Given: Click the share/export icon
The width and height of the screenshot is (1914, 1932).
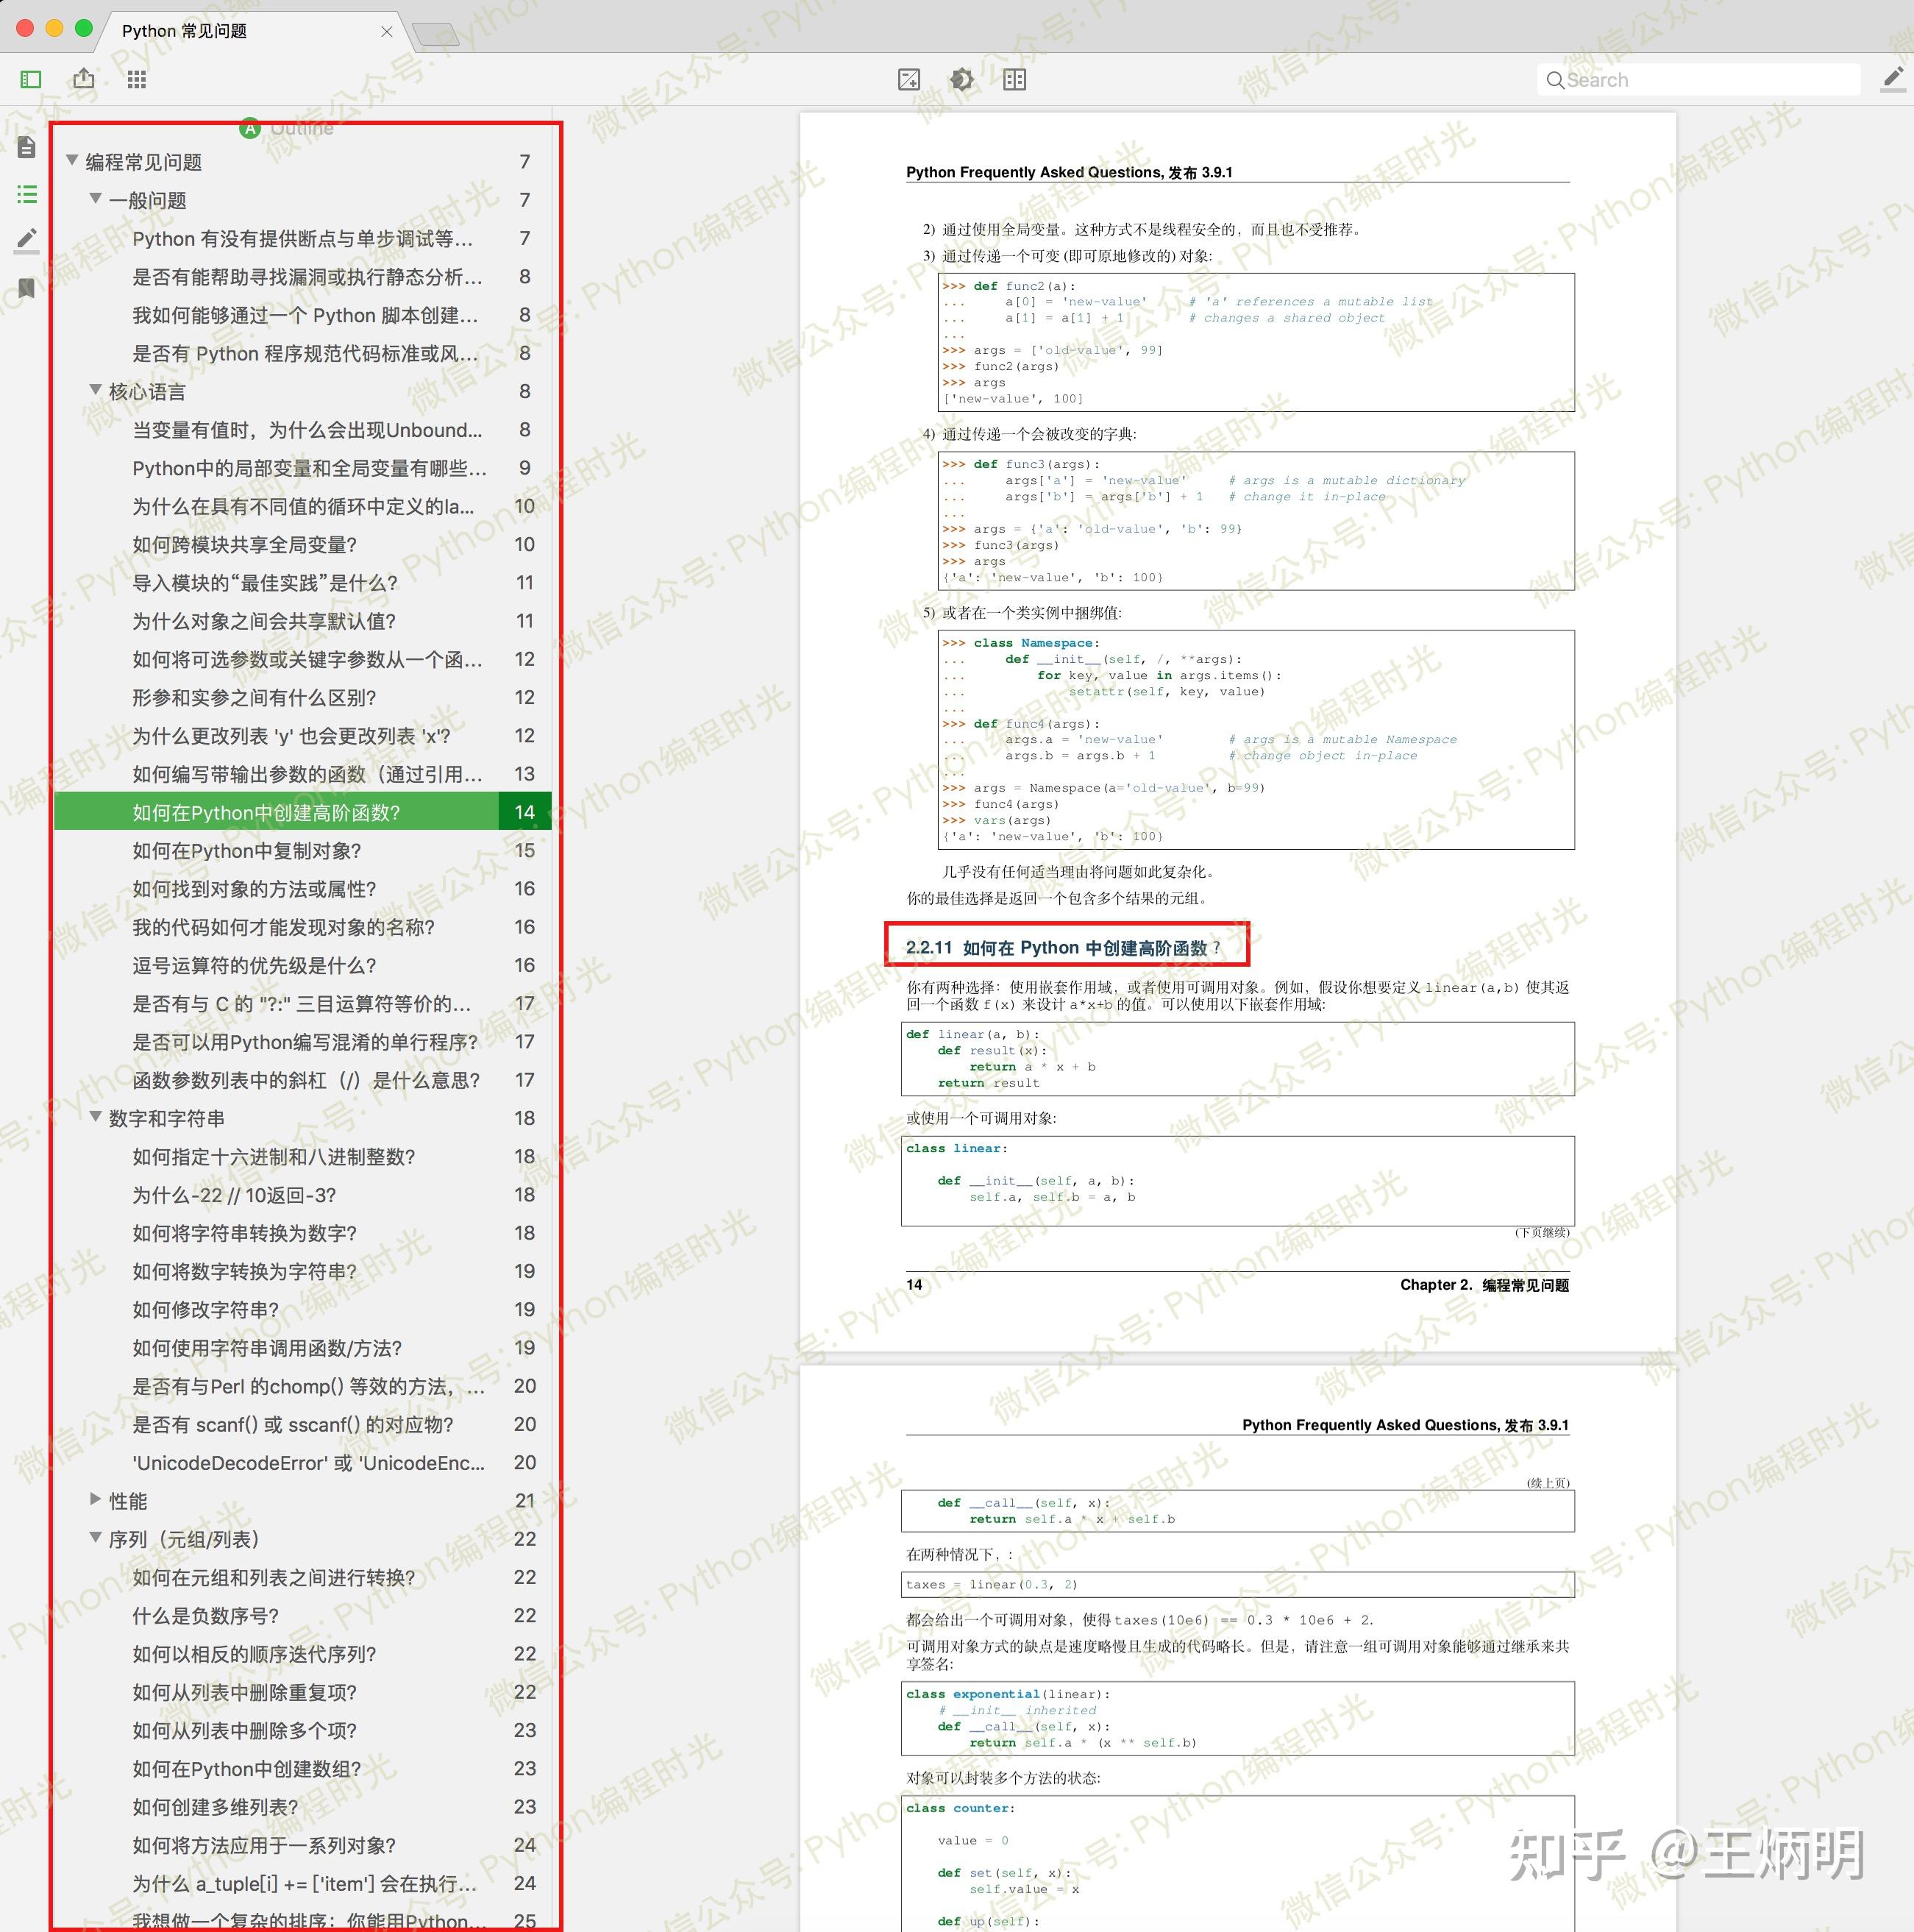Looking at the screenshot, I should click(x=84, y=78).
